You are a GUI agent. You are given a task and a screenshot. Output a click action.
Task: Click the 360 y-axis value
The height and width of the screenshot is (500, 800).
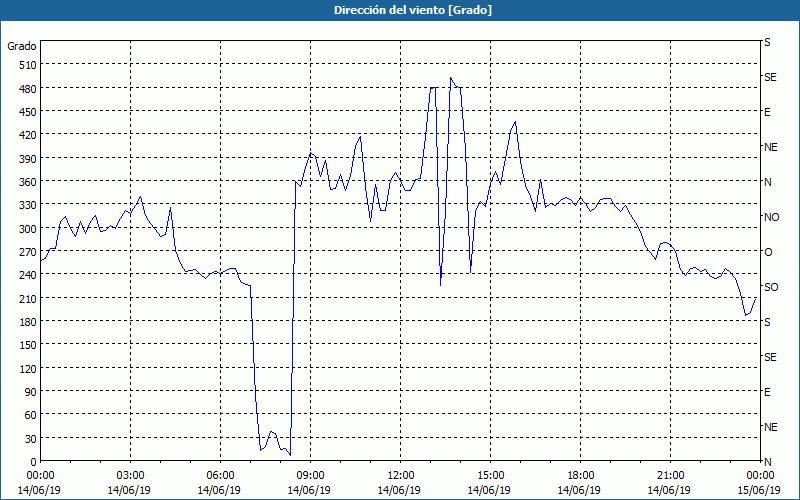[28, 182]
